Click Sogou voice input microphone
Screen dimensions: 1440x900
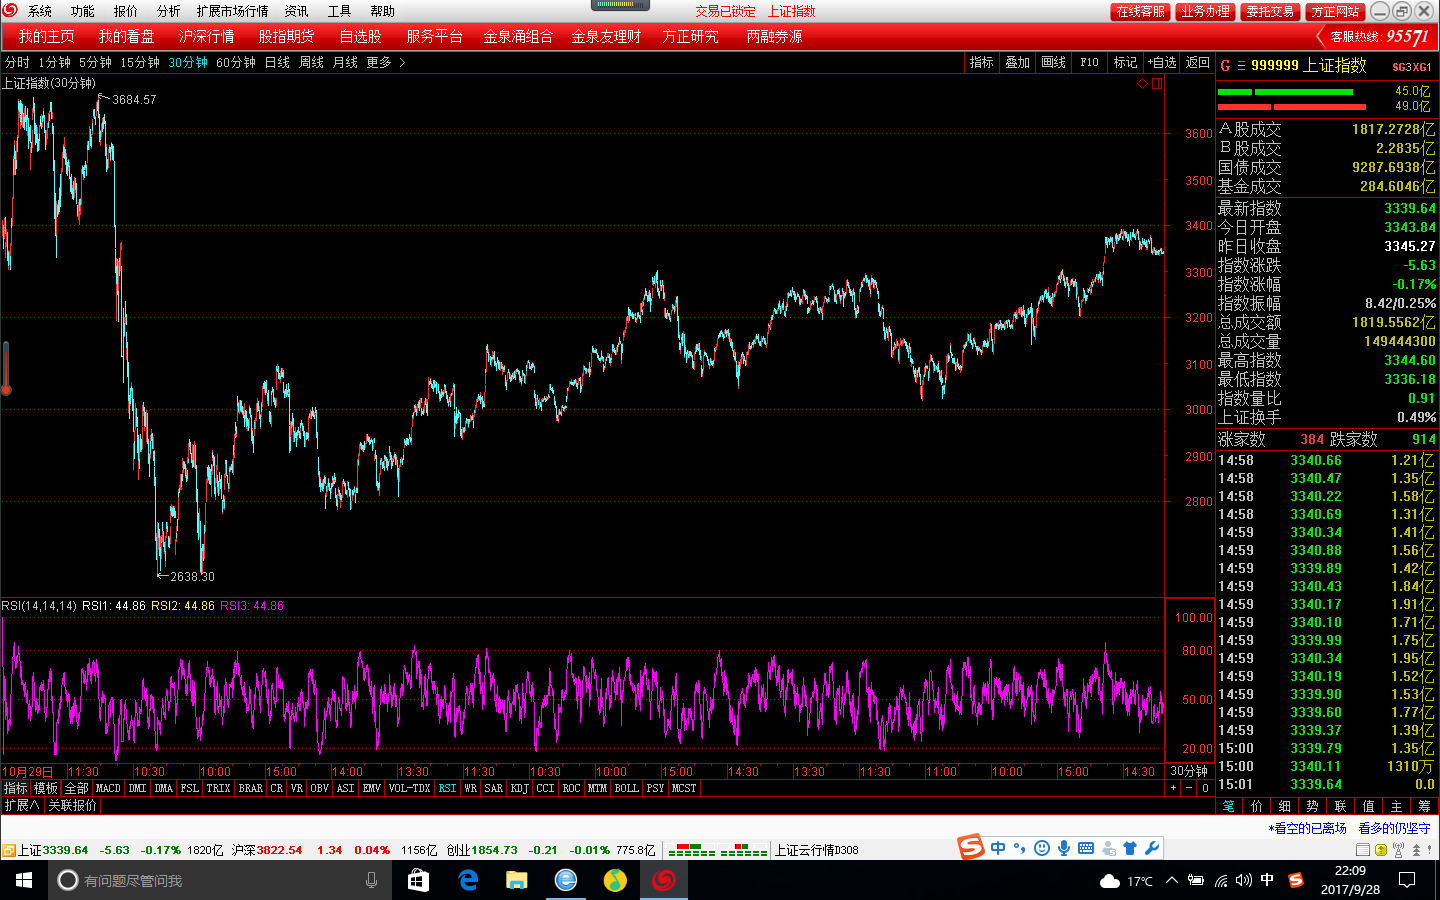[1064, 848]
